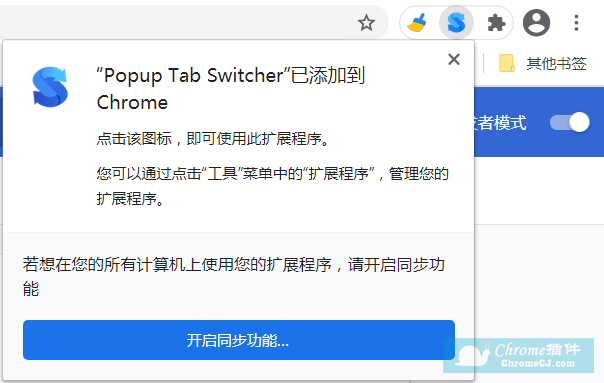Open the Chrome profile avatar menu
This screenshot has height=383, width=604.
[536, 23]
